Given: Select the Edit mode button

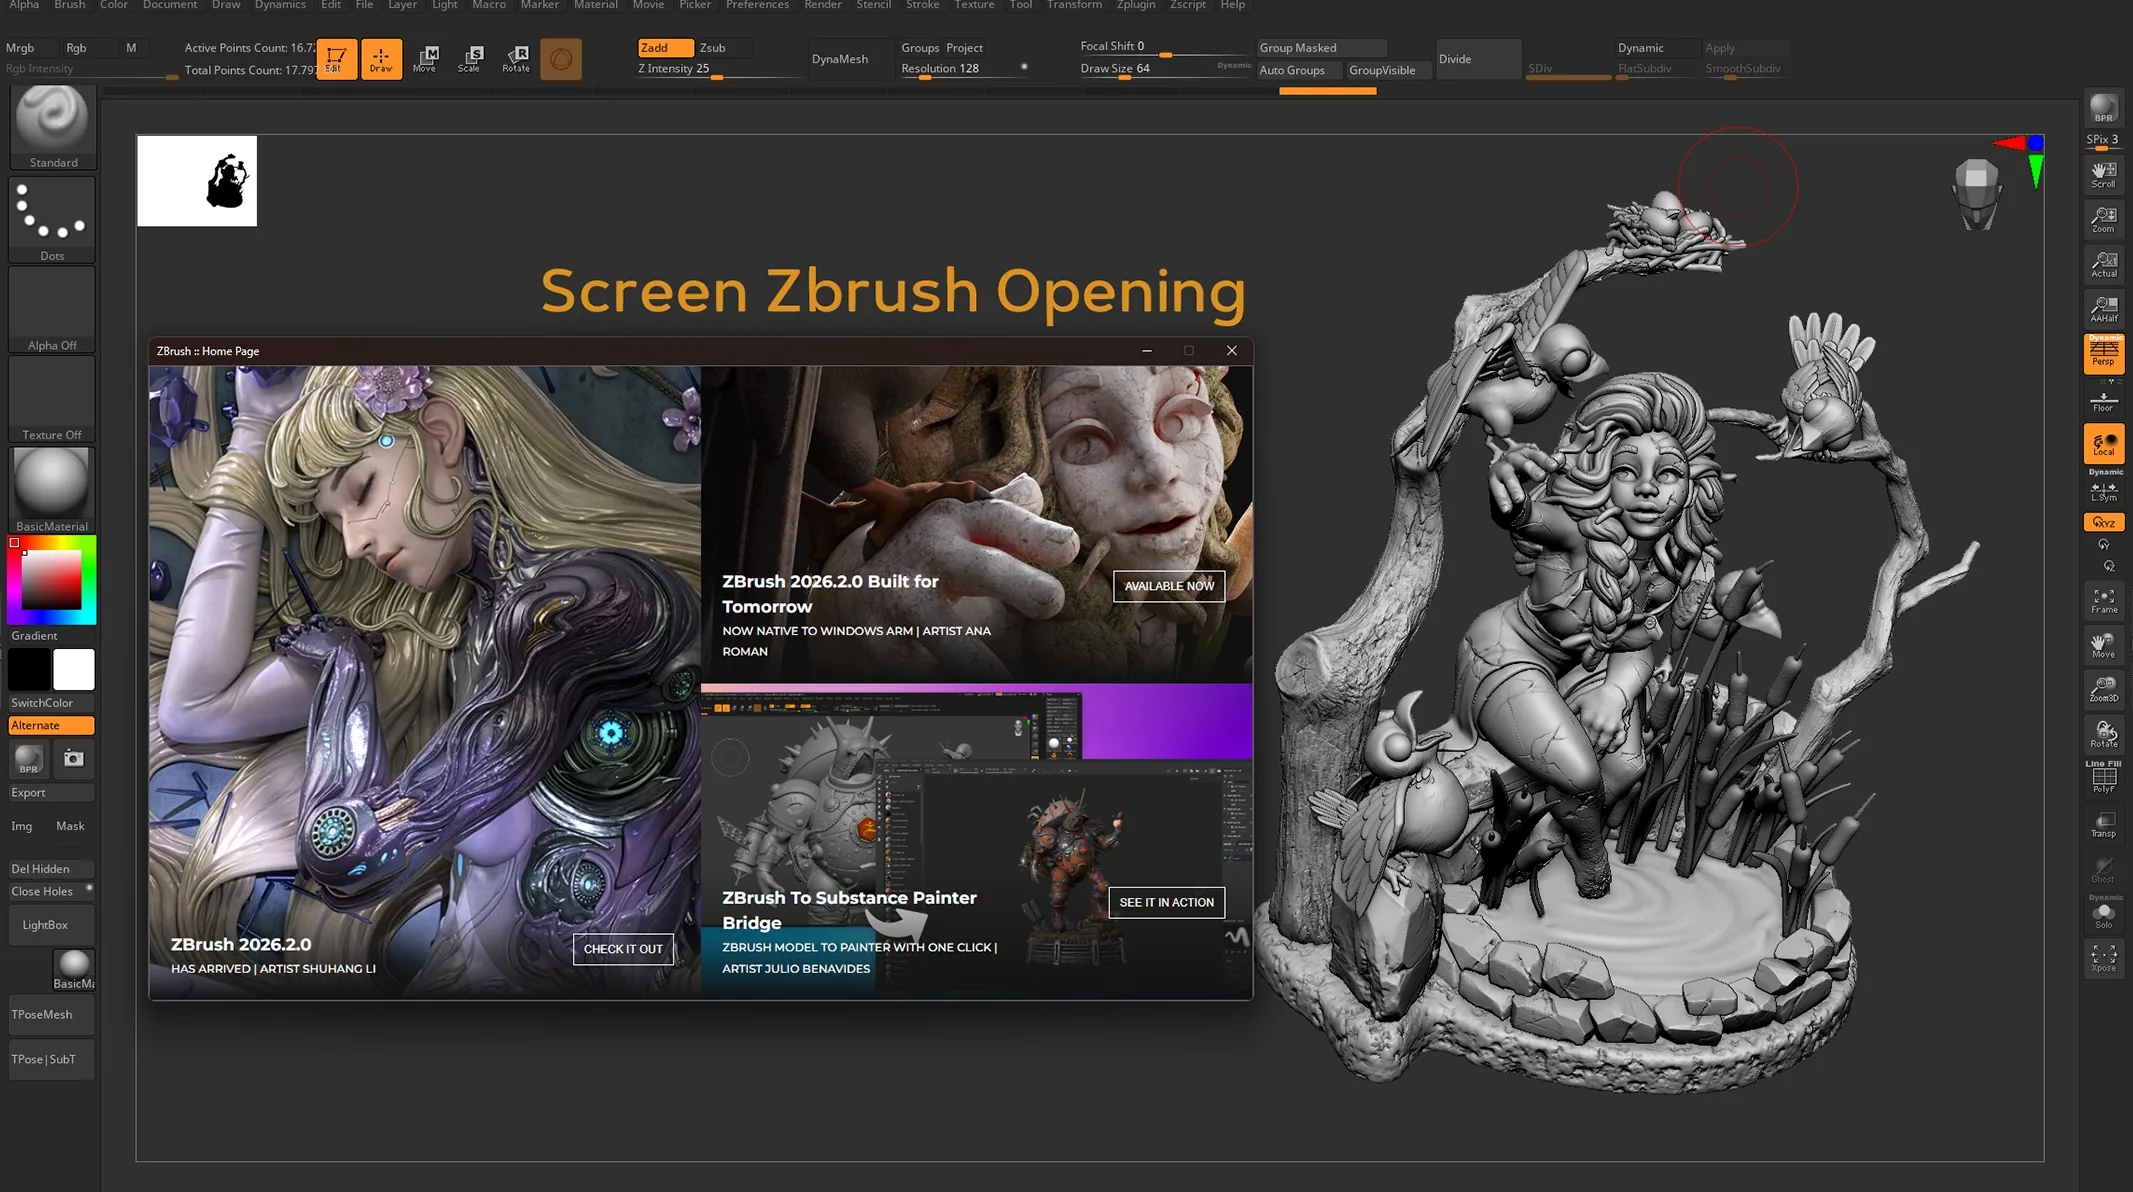Looking at the screenshot, I should point(336,59).
